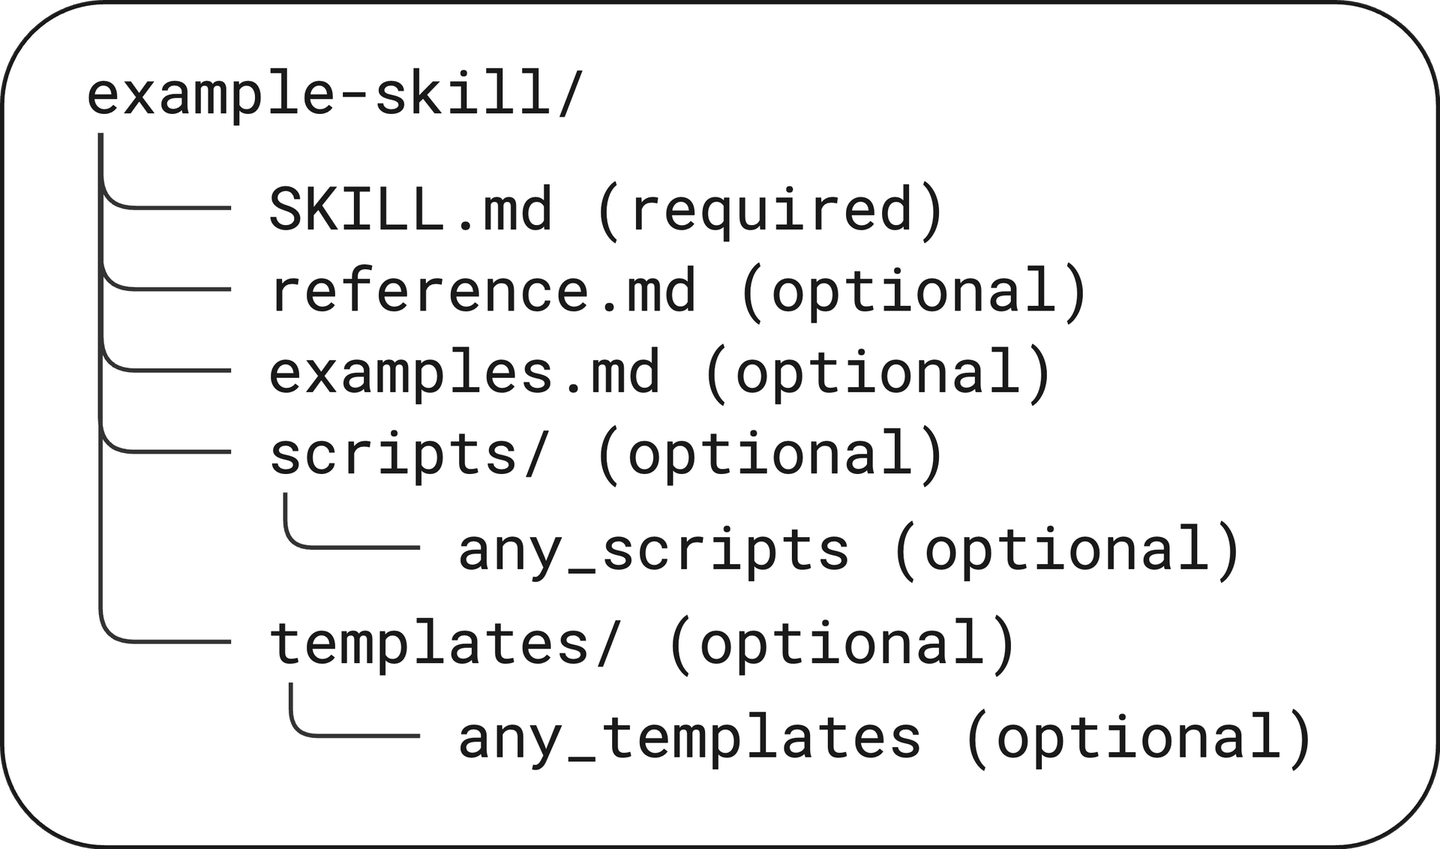Select the examples.md file entry
Image resolution: width=1440 pixels, height=849 pixels.
click(465, 372)
